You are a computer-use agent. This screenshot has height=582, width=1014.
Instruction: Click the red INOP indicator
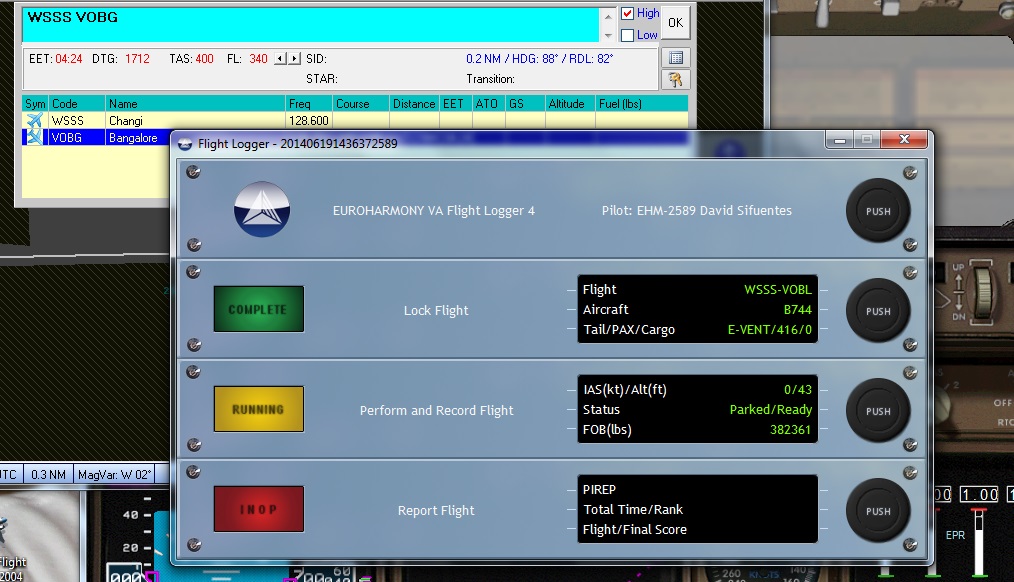click(258, 510)
